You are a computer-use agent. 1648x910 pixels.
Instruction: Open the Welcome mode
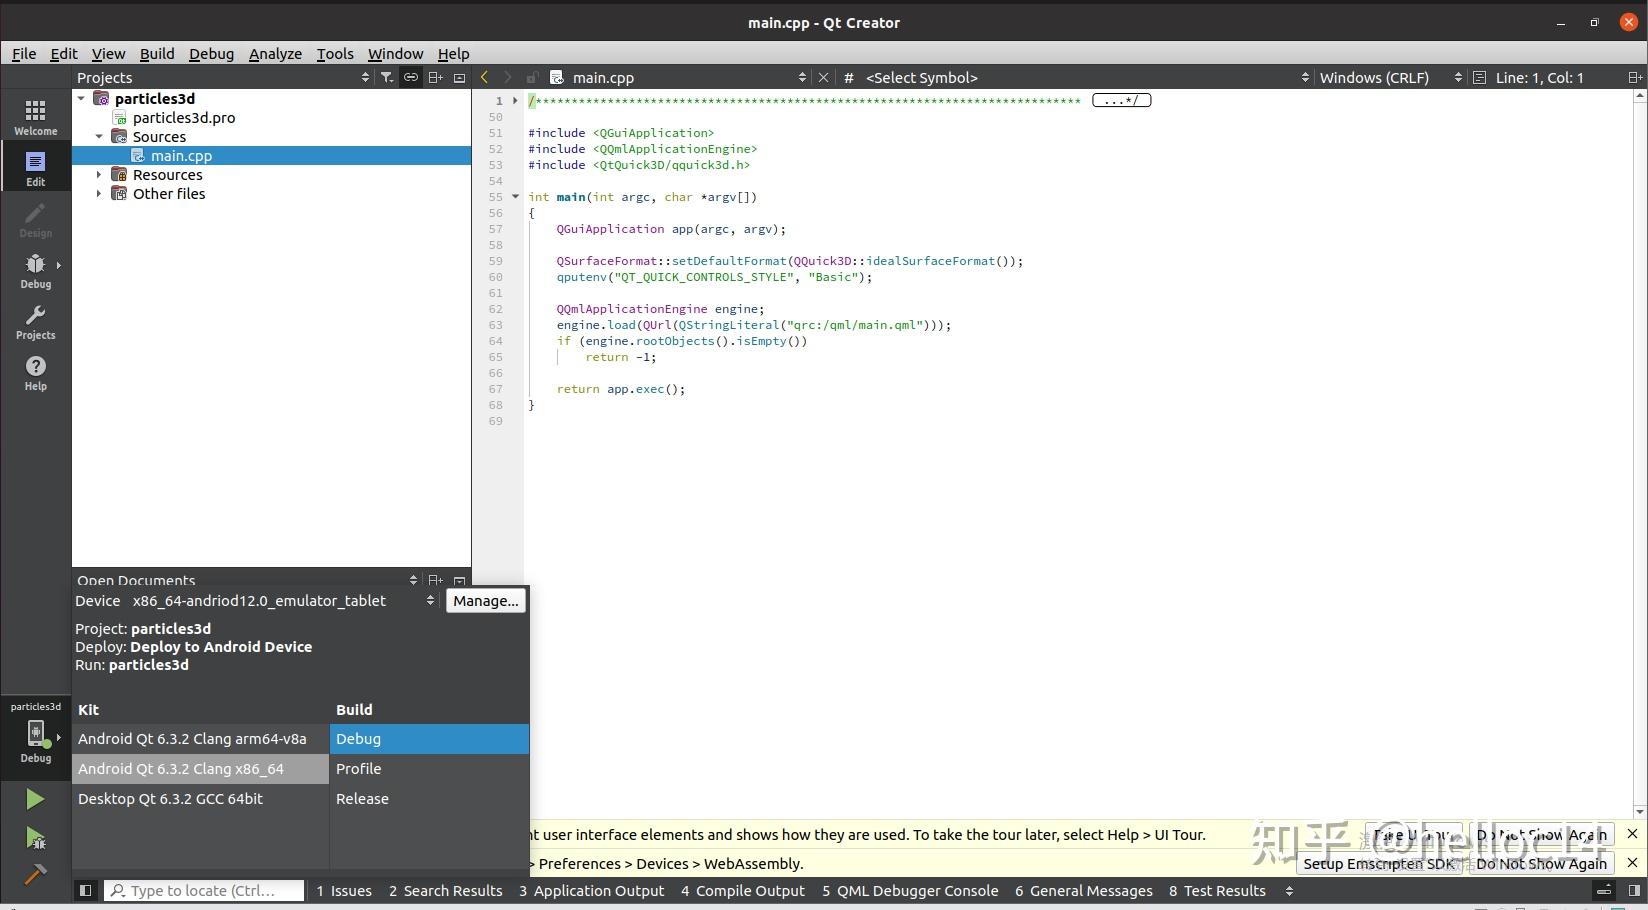(35, 116)
